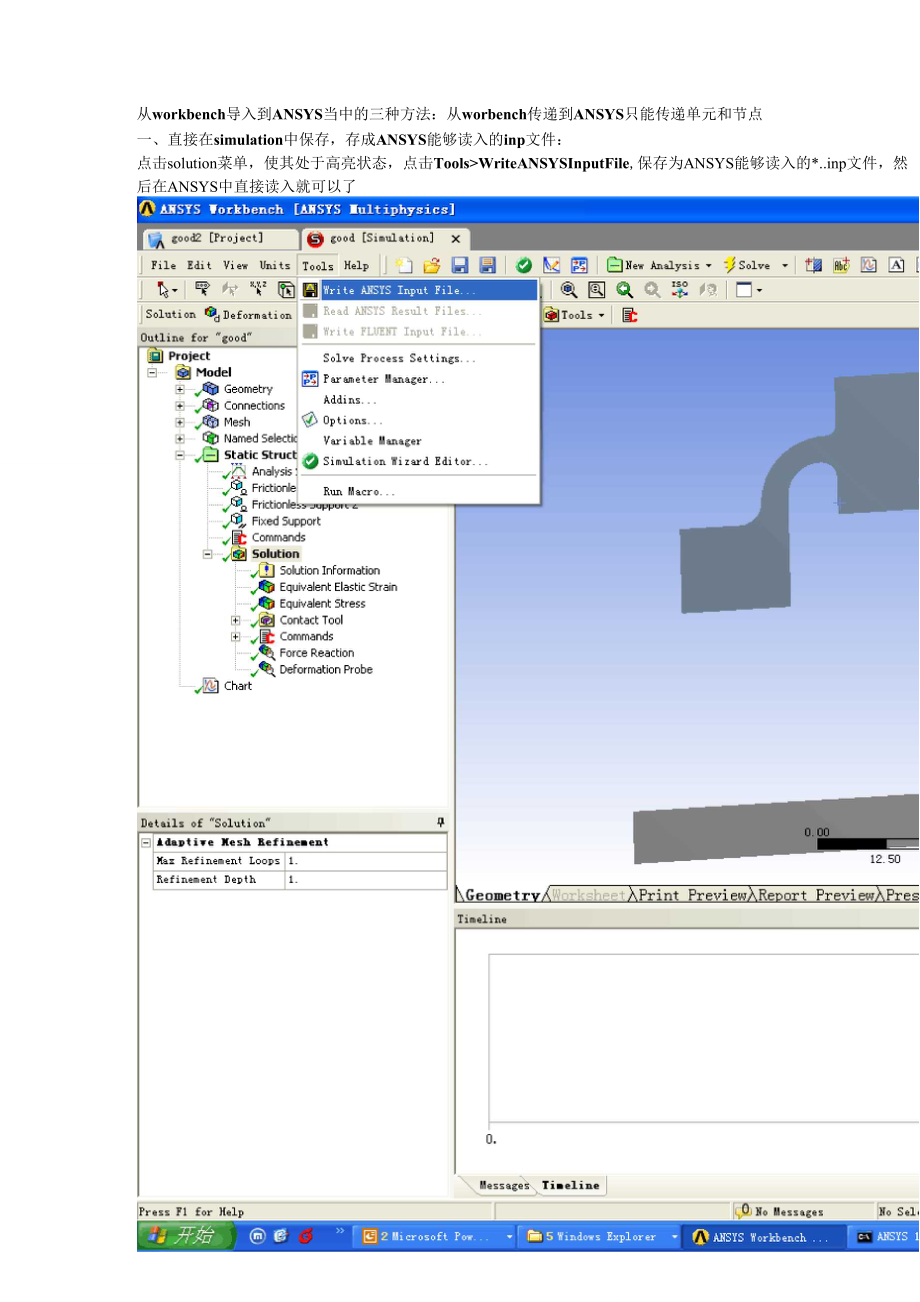Image resolution: width=920 pixels, height=1302 pixels.
Task: Switch to the Print Preview tab
Action: (694, 895)
